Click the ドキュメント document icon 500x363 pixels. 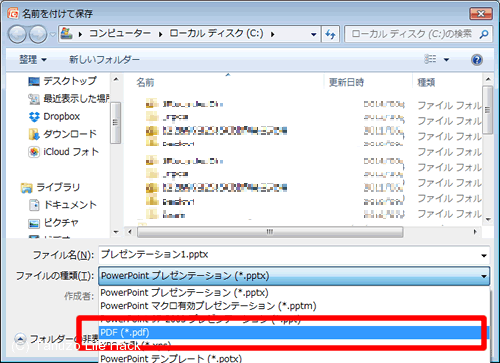[34, 205]
